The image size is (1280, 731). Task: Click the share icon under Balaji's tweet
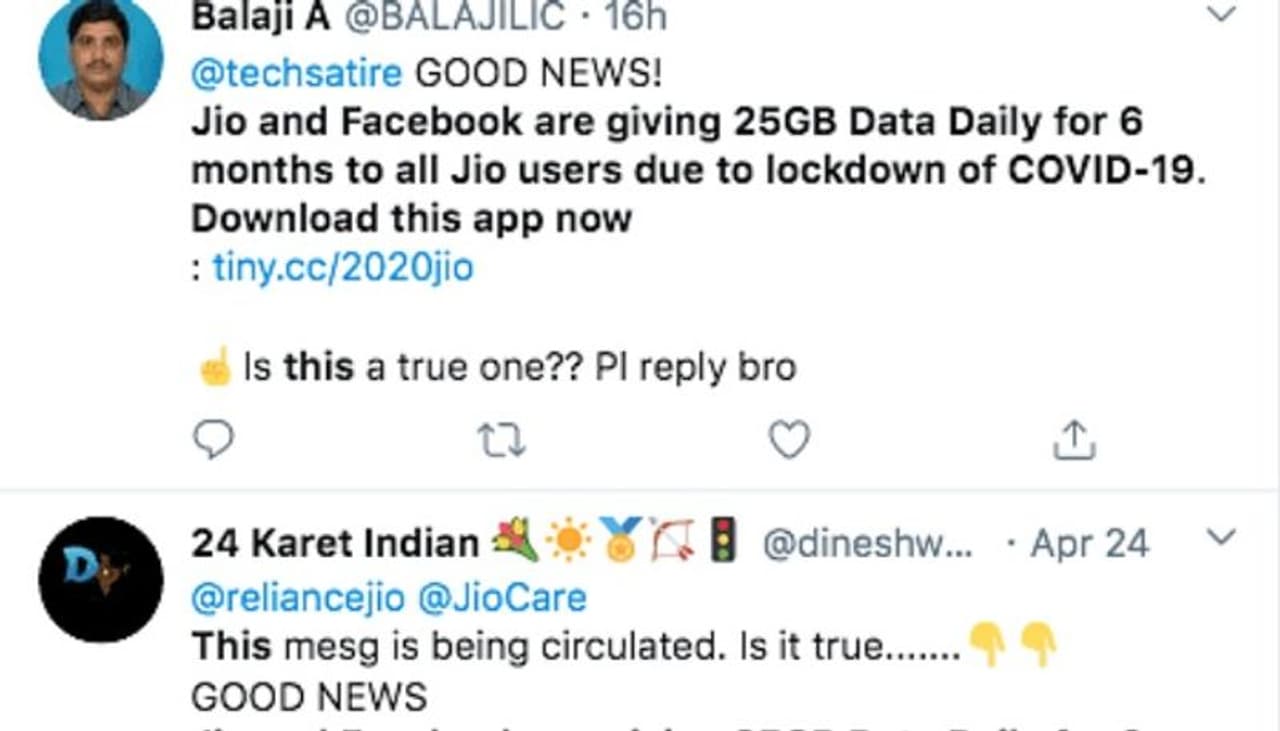pos(1074,439)
